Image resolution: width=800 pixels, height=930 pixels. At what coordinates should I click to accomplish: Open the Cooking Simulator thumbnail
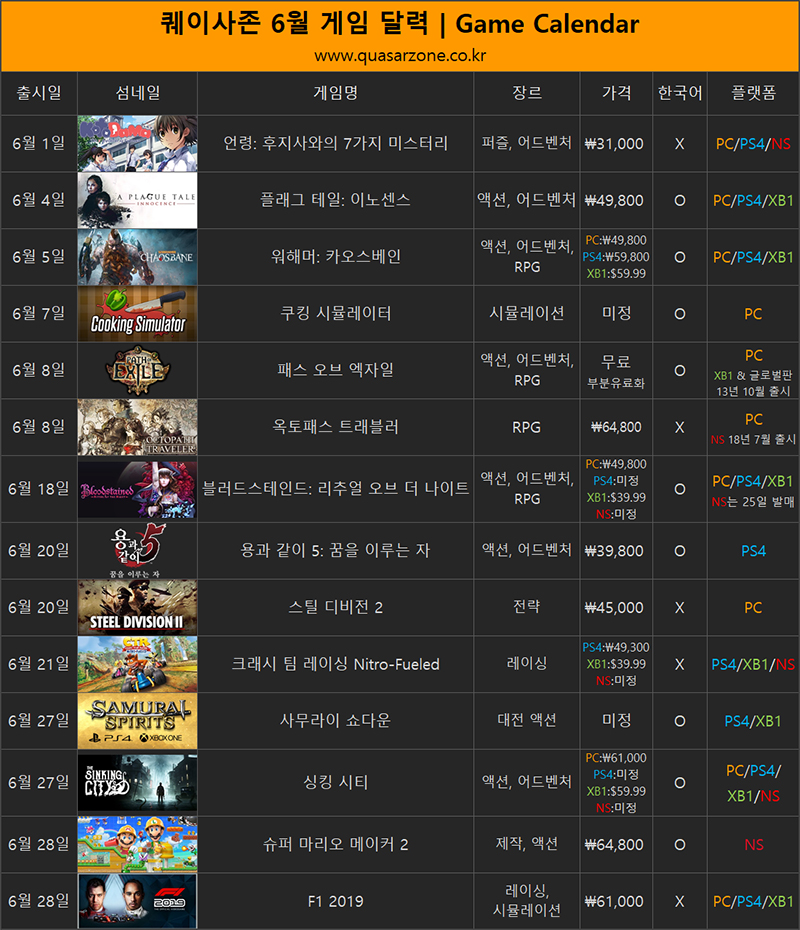tap(138, 314)
